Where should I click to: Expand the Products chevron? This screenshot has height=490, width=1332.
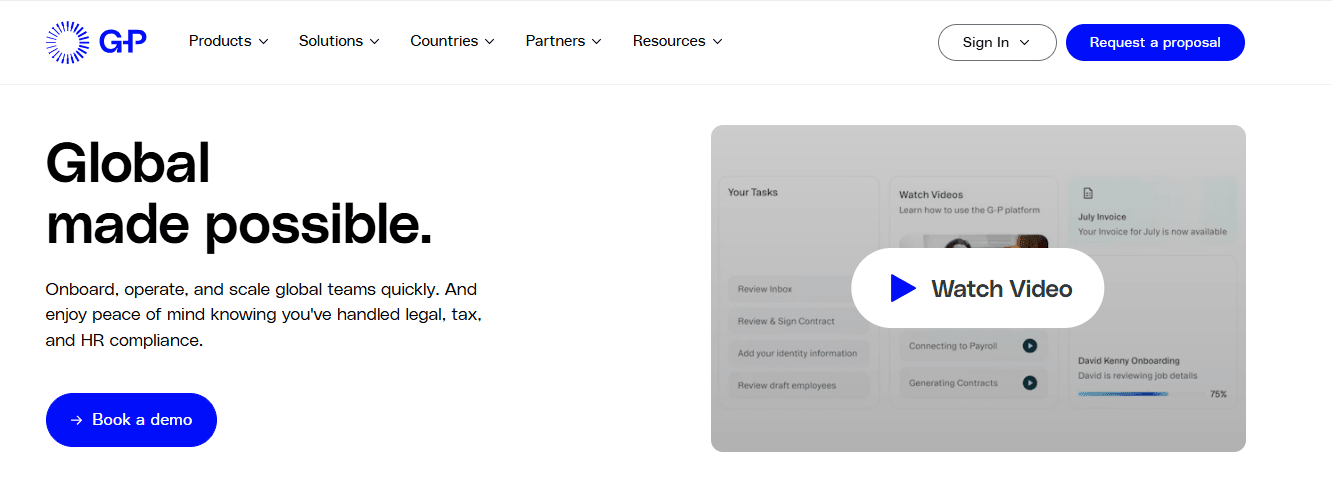263,42
